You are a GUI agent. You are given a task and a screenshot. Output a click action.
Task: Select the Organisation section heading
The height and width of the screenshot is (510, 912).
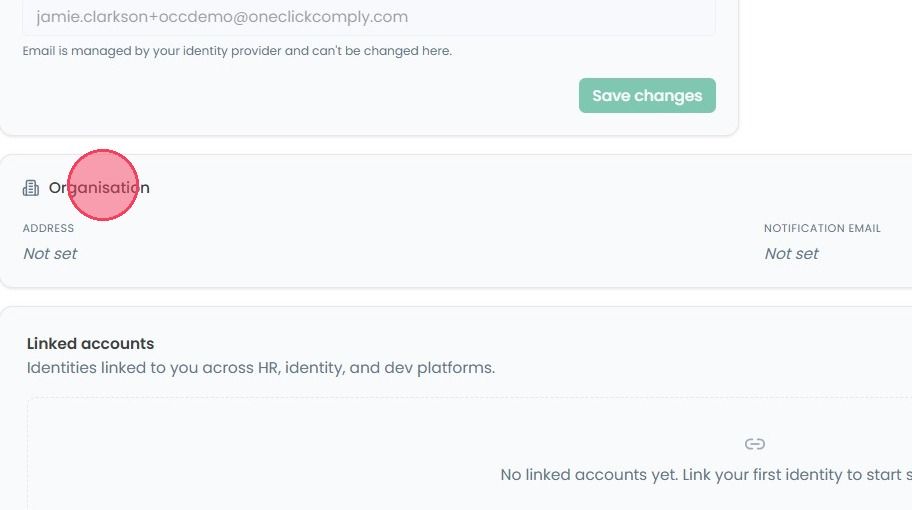coord(99,188)
